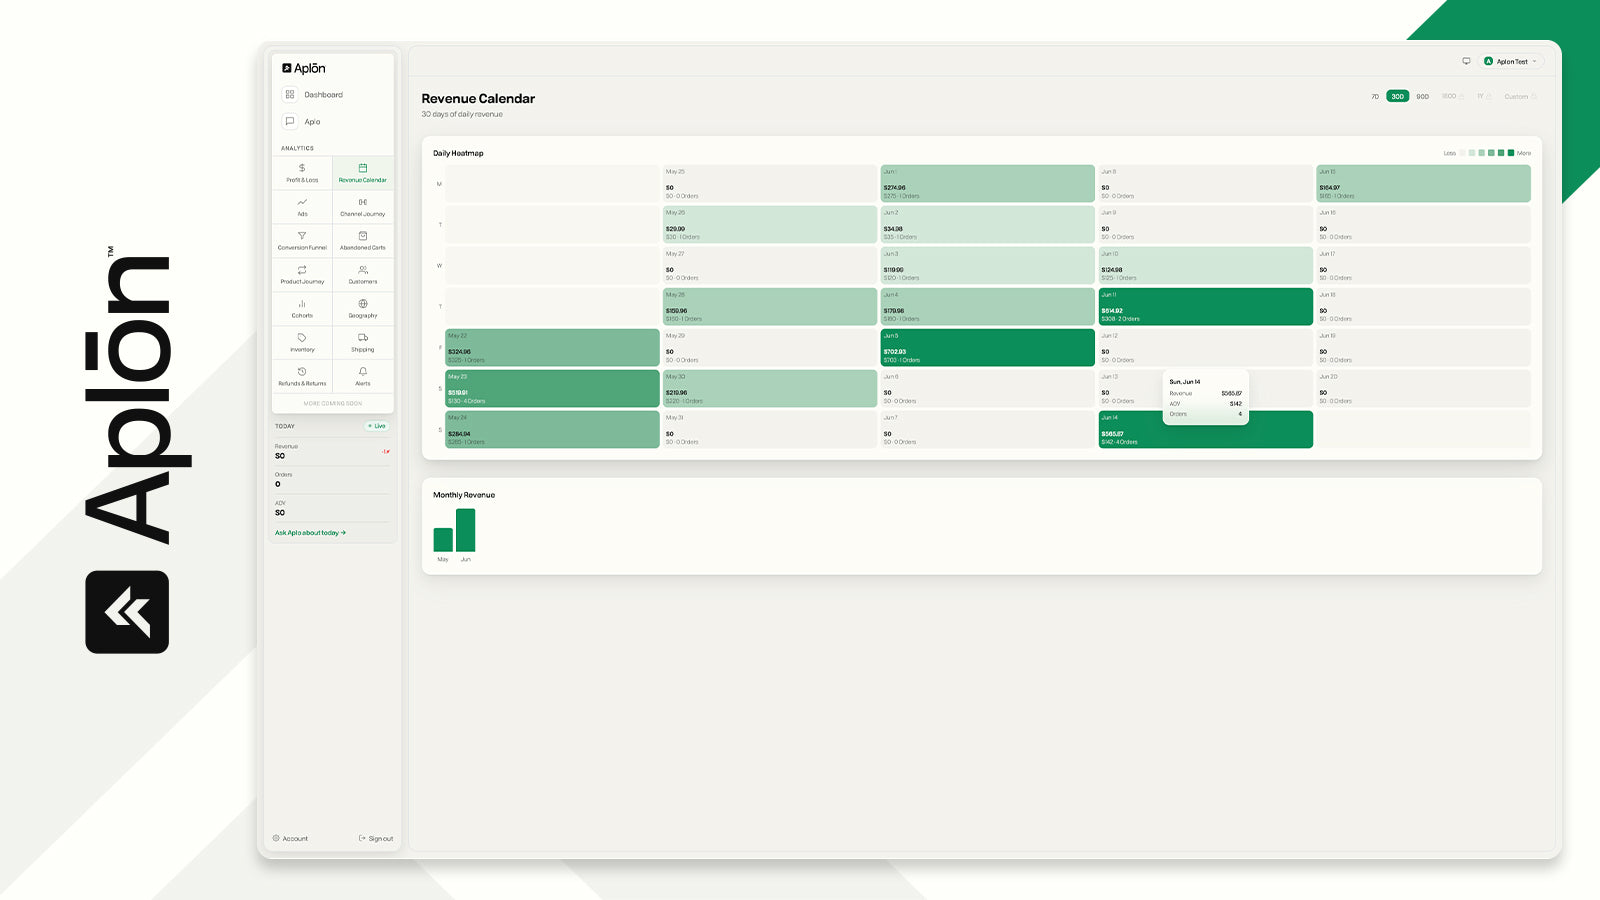This screenshot has width=1600, height=900.
Task: Open the Inventory tag tile
Action: [x=302, y=342]
